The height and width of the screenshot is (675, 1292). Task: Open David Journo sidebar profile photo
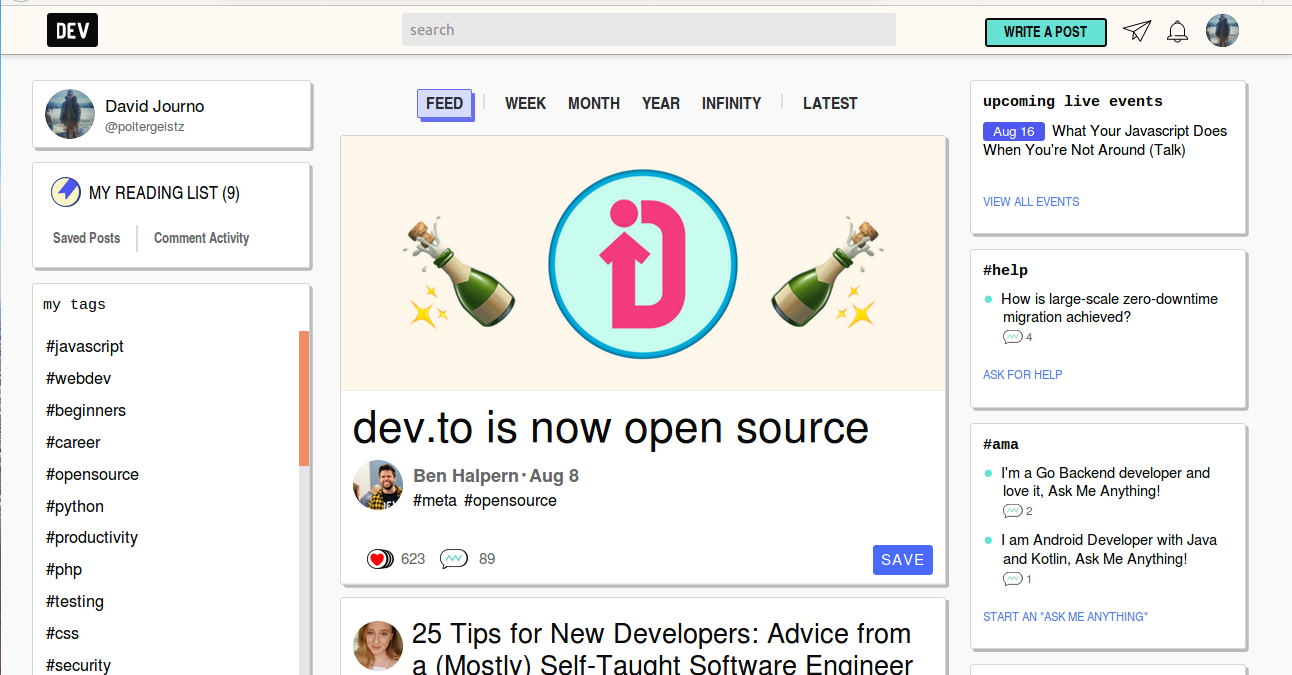click(x=70, y=114)
